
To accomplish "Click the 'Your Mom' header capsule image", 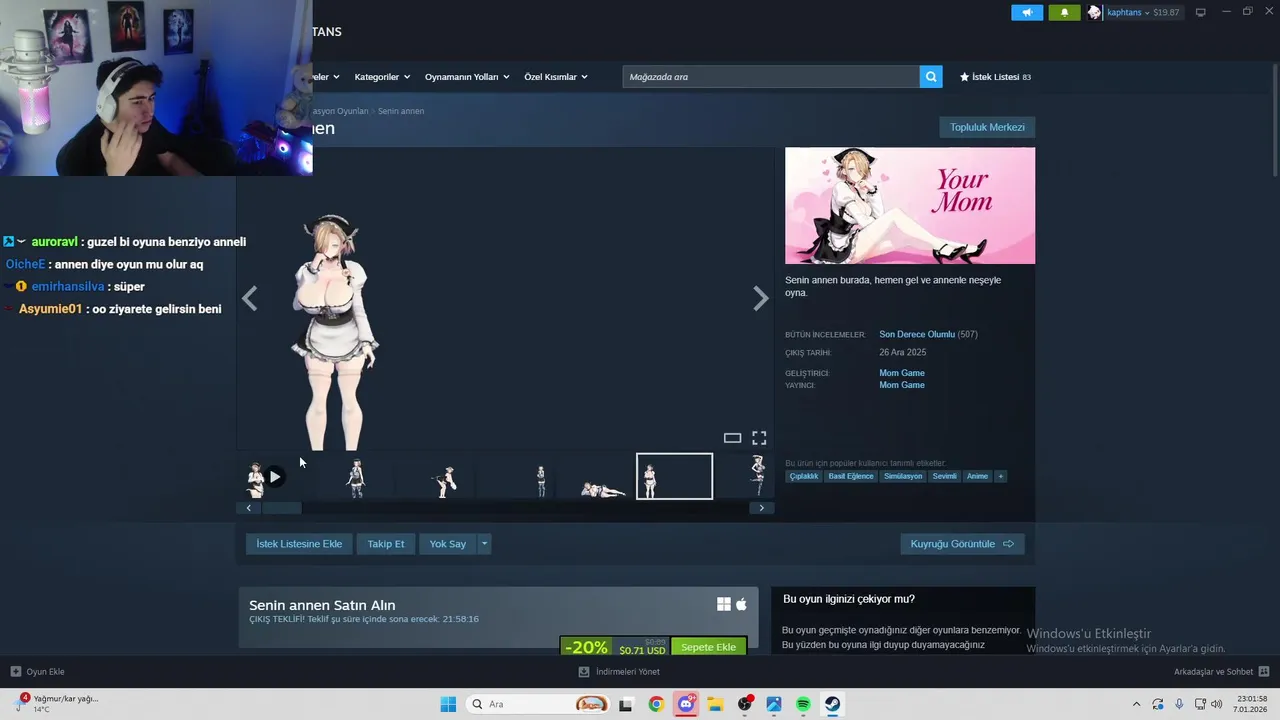I will [910, 206].
